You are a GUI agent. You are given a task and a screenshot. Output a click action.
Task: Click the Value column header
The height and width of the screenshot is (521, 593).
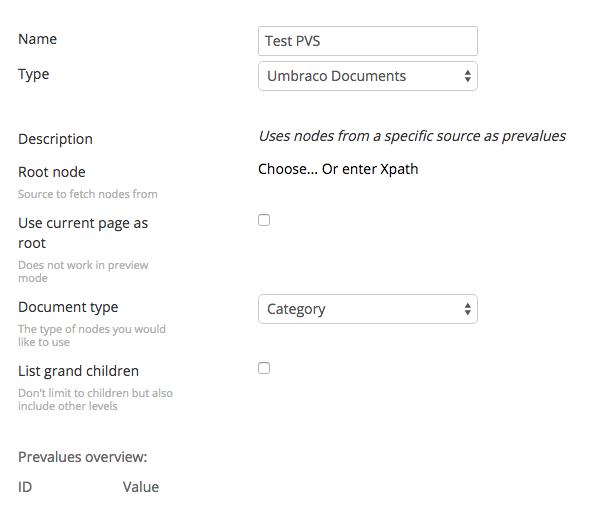pyautogui.click(x=141, y=487)
